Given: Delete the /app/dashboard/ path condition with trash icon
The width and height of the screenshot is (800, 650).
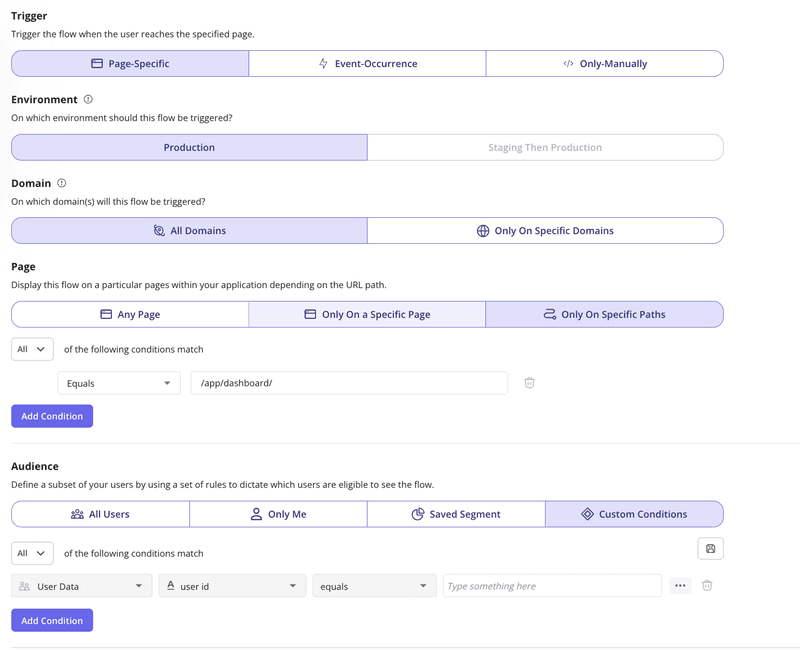Looking at the screenshot, I should point(529,383).
